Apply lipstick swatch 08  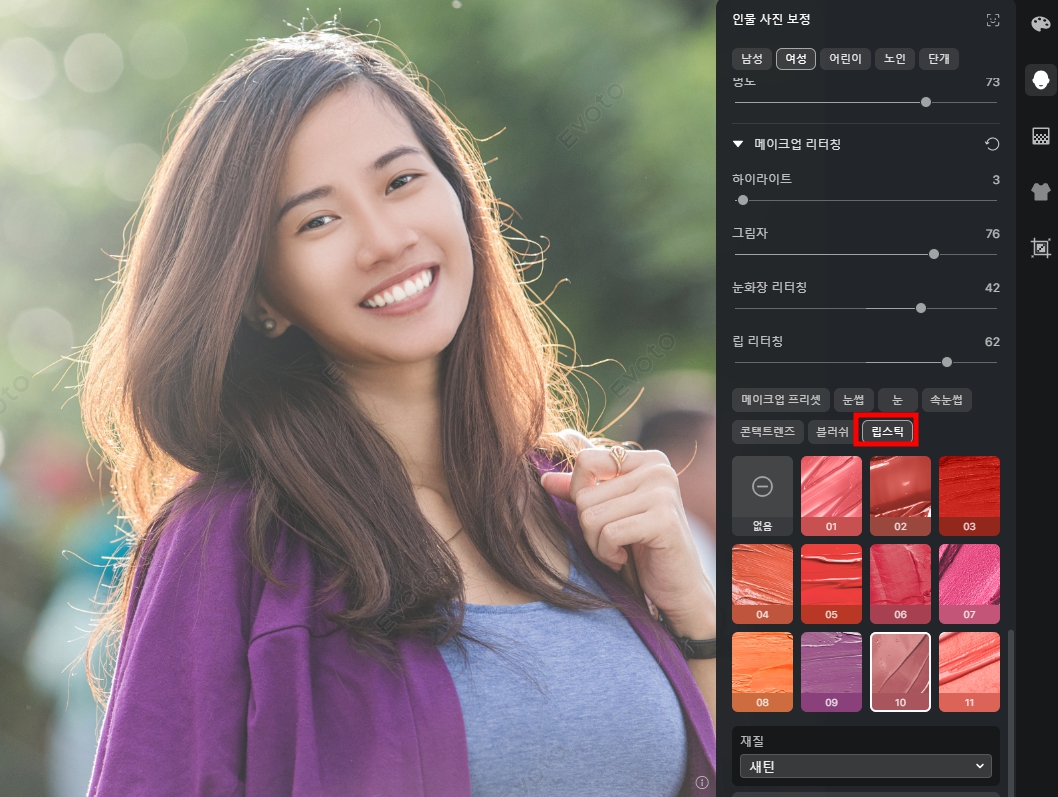point(762,671)
